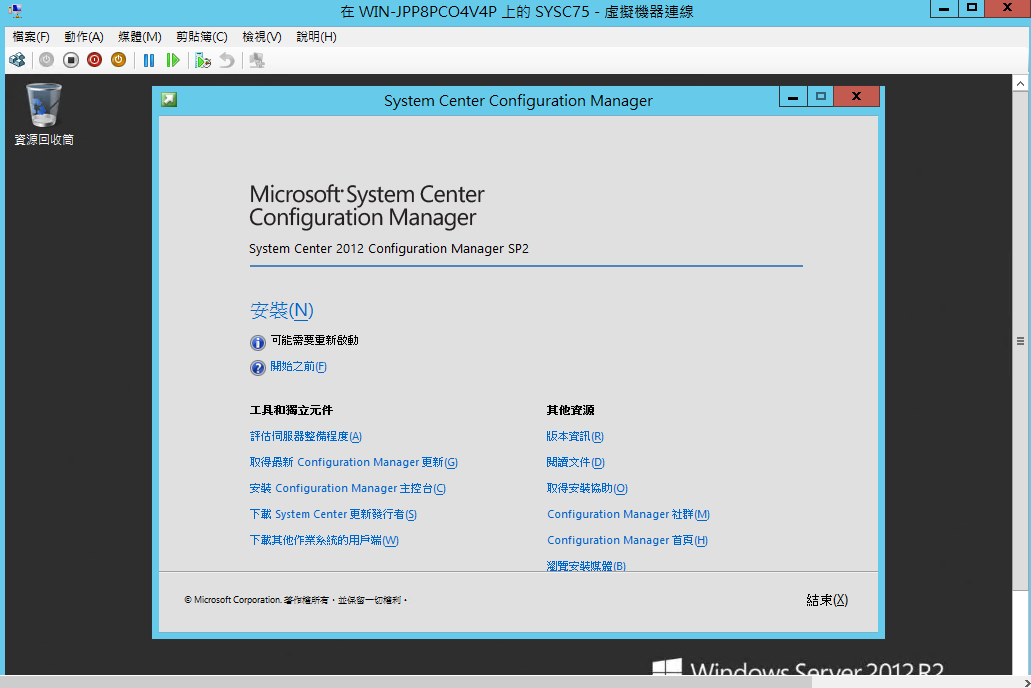Screen dimensions: 1031x688
Task: Save the virtual machine state (orange icon)
Action: coord(118,61)
